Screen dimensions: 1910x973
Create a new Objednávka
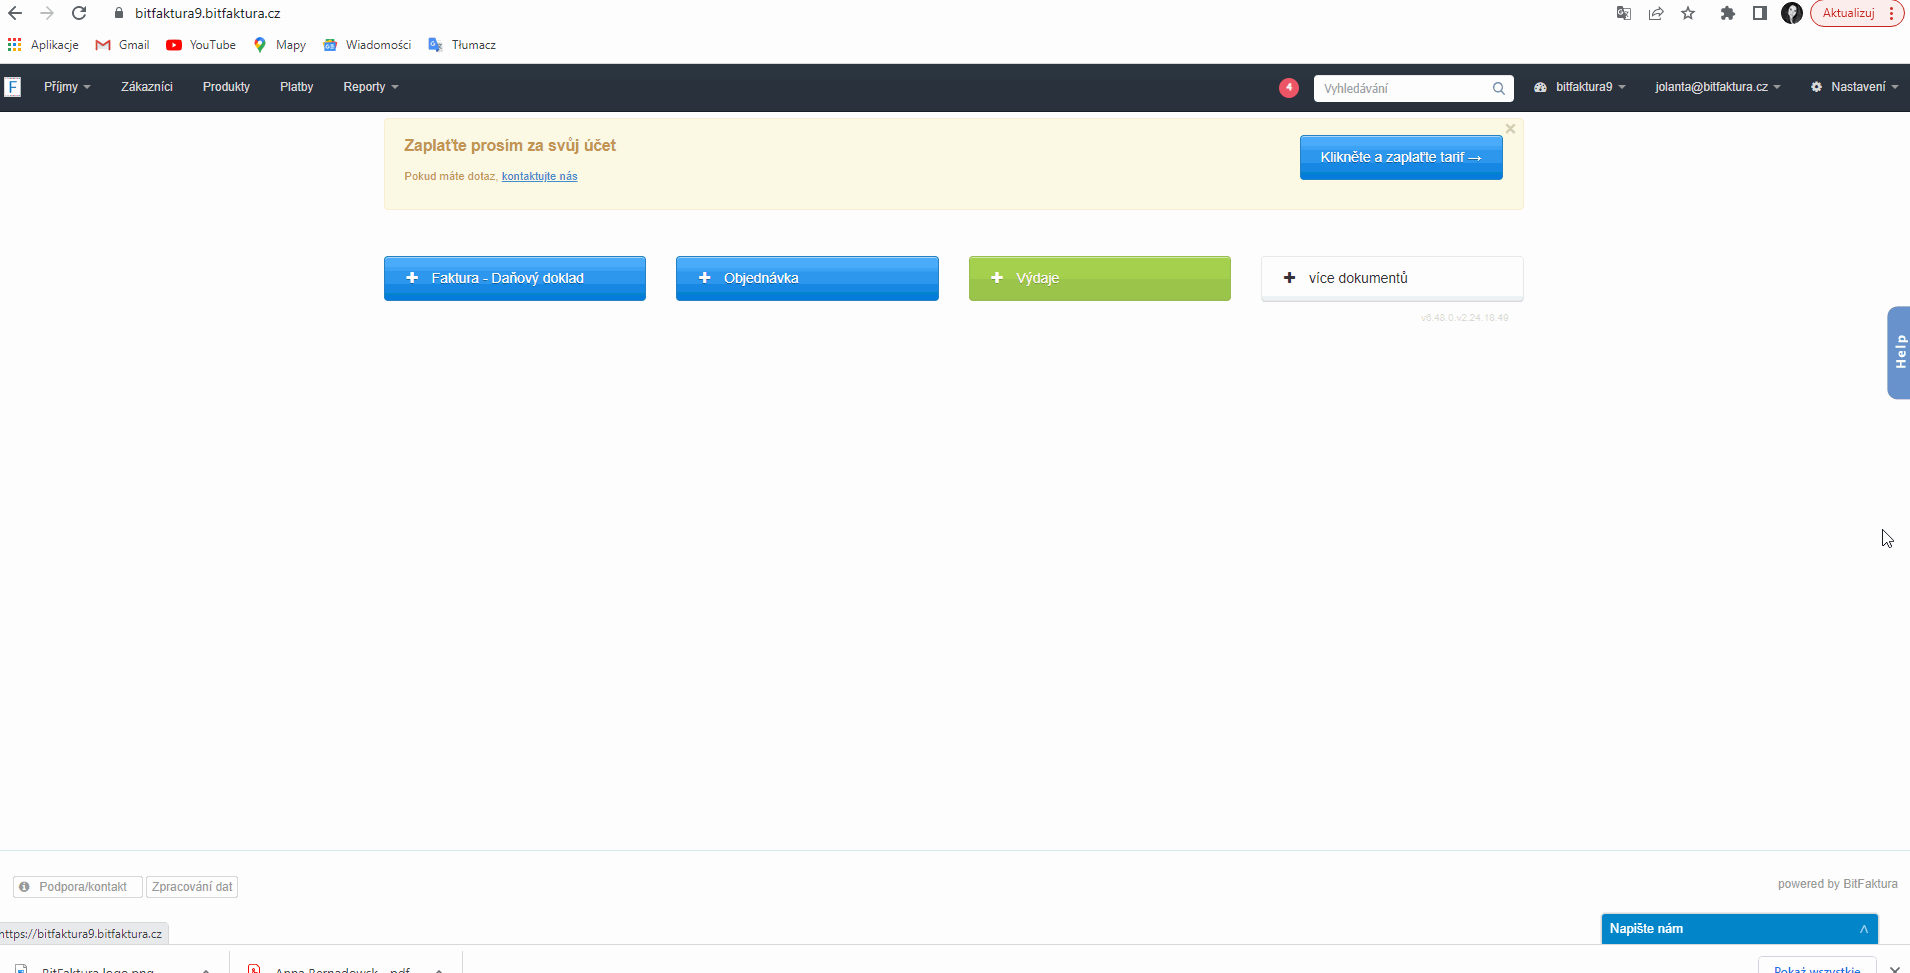807,278
